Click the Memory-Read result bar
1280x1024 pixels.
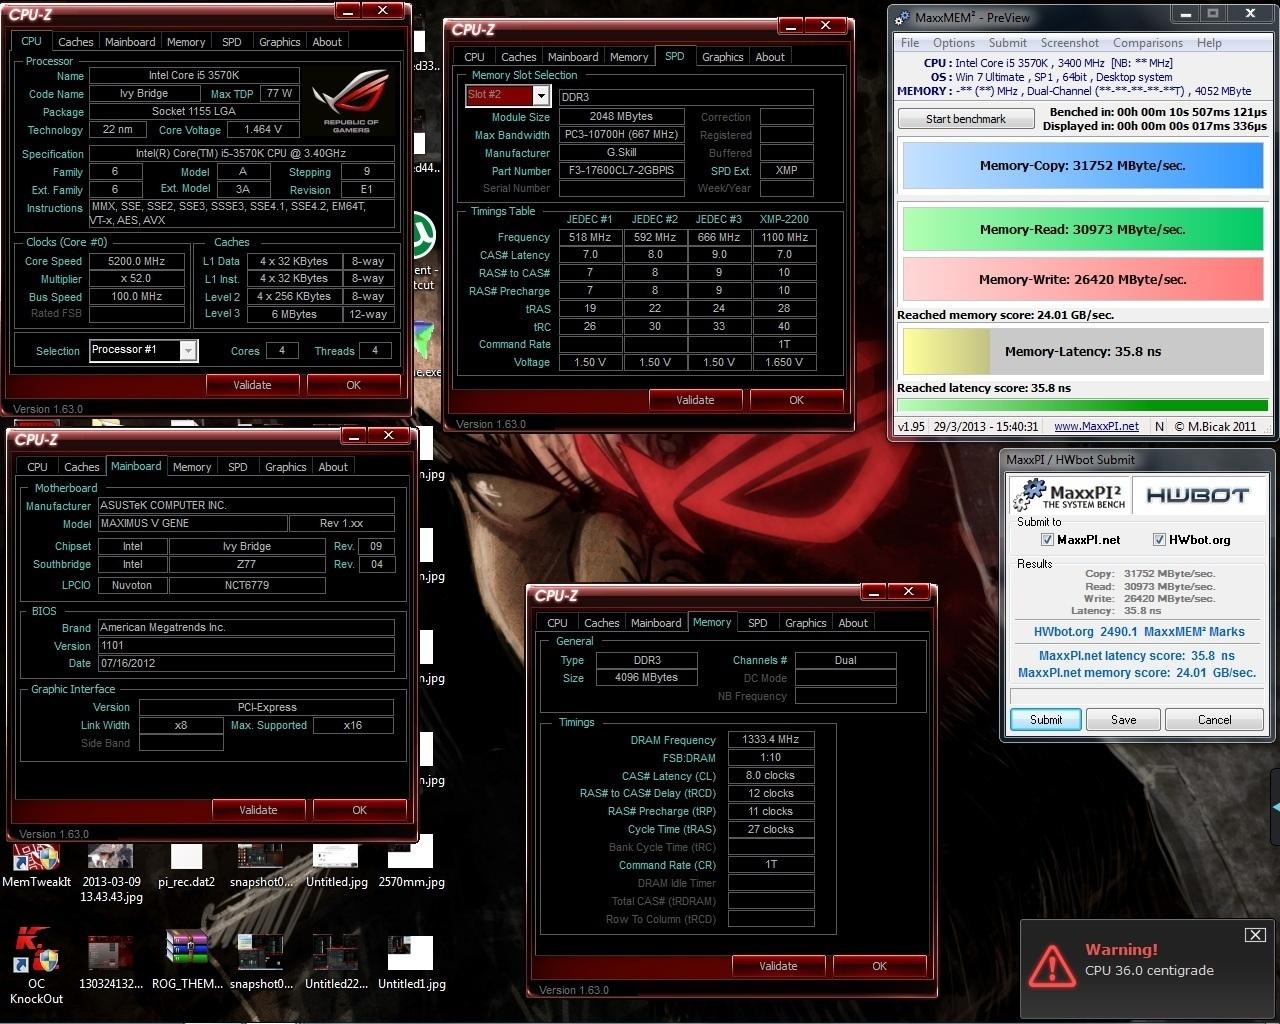1082,229
